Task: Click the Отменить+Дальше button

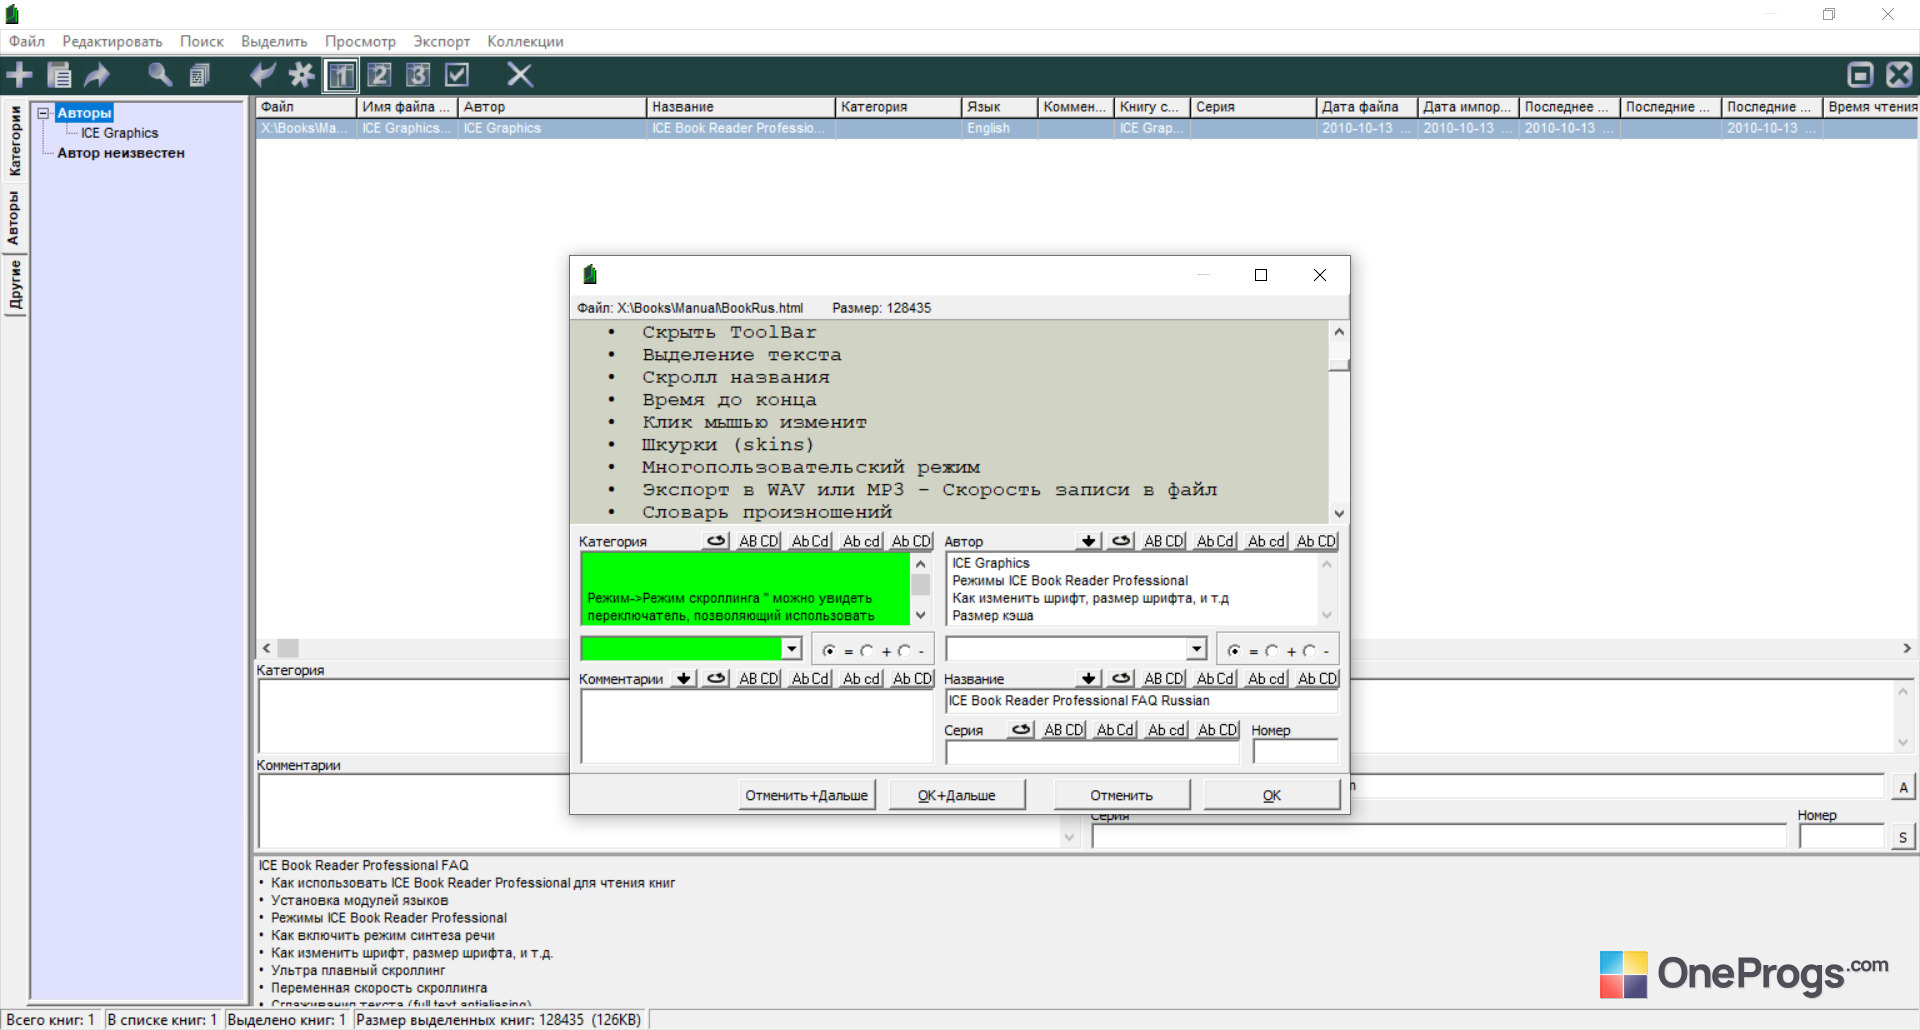Action: coord(807,795)
